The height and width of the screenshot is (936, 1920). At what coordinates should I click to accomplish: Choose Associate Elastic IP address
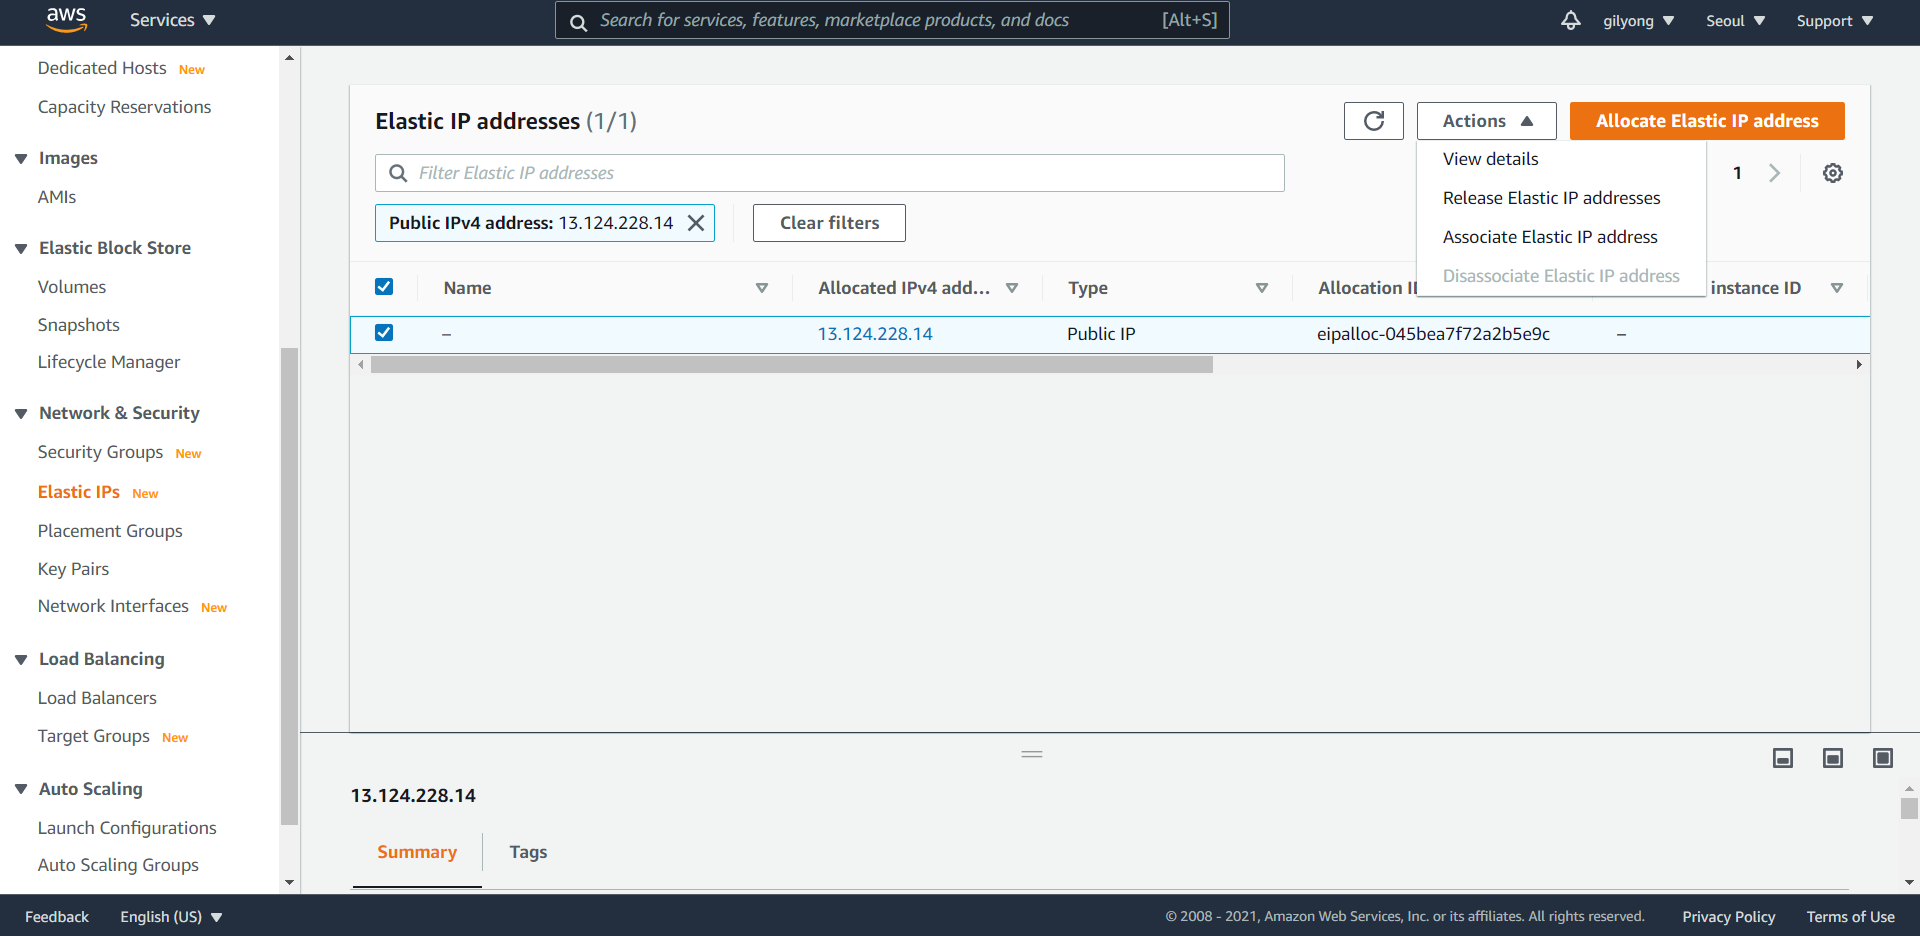[x=1550, y=237]
